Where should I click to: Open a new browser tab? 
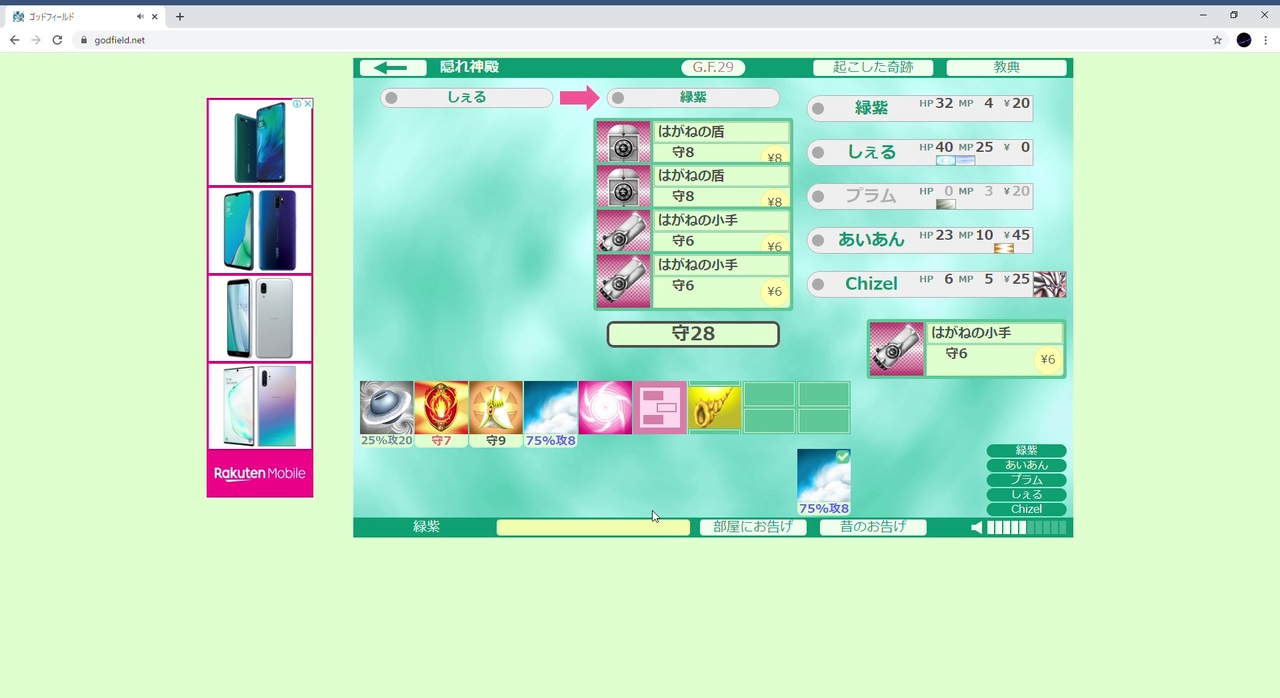click(x=180, y=16)
